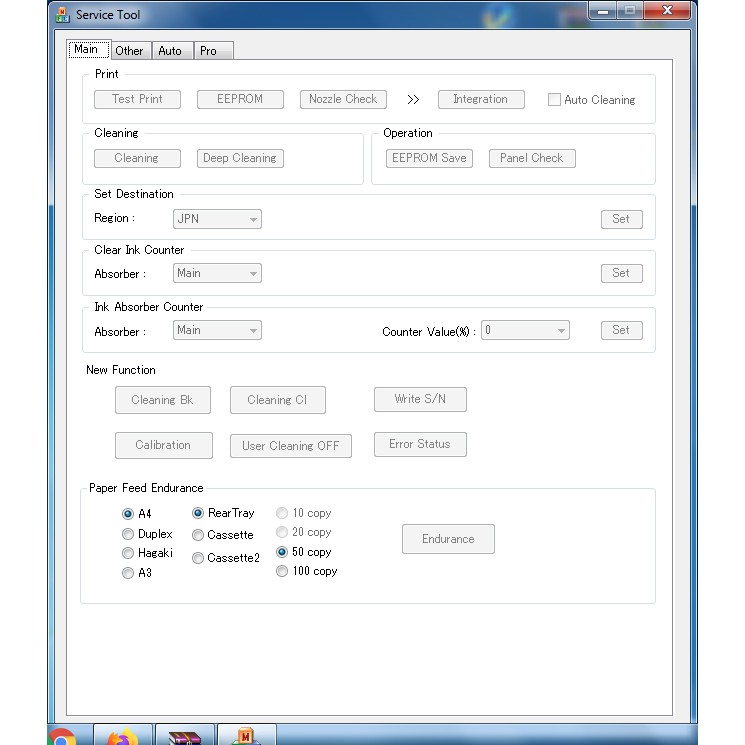Switch to the Other tab
The height and width of the screenshot is (745, 745).
[x=129, y=50]
